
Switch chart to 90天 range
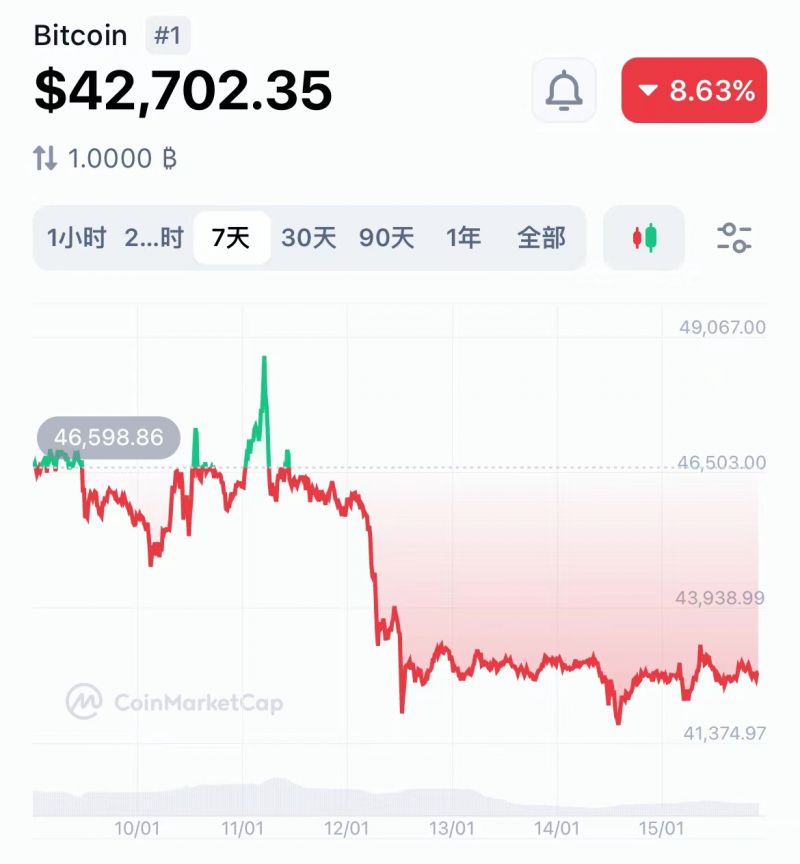pyautogui.click(x=386, y=238)
